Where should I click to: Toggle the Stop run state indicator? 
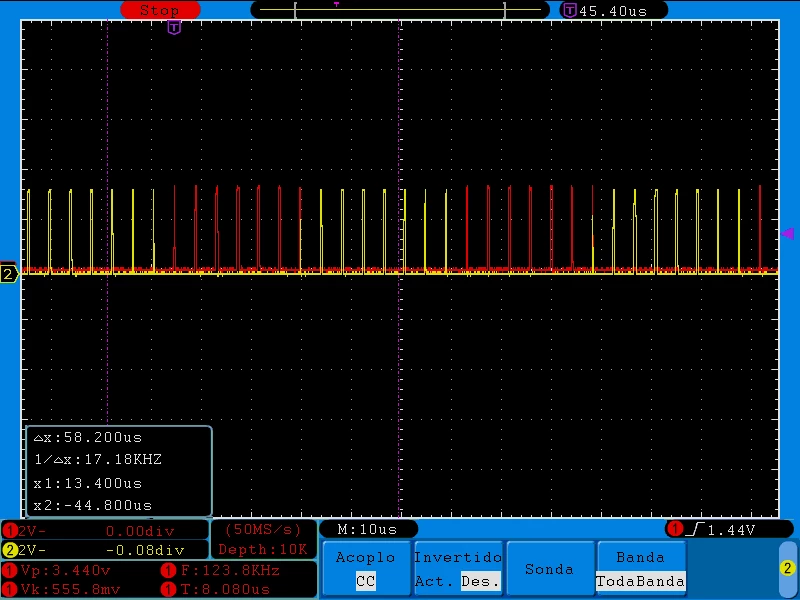tap(160, 10)
